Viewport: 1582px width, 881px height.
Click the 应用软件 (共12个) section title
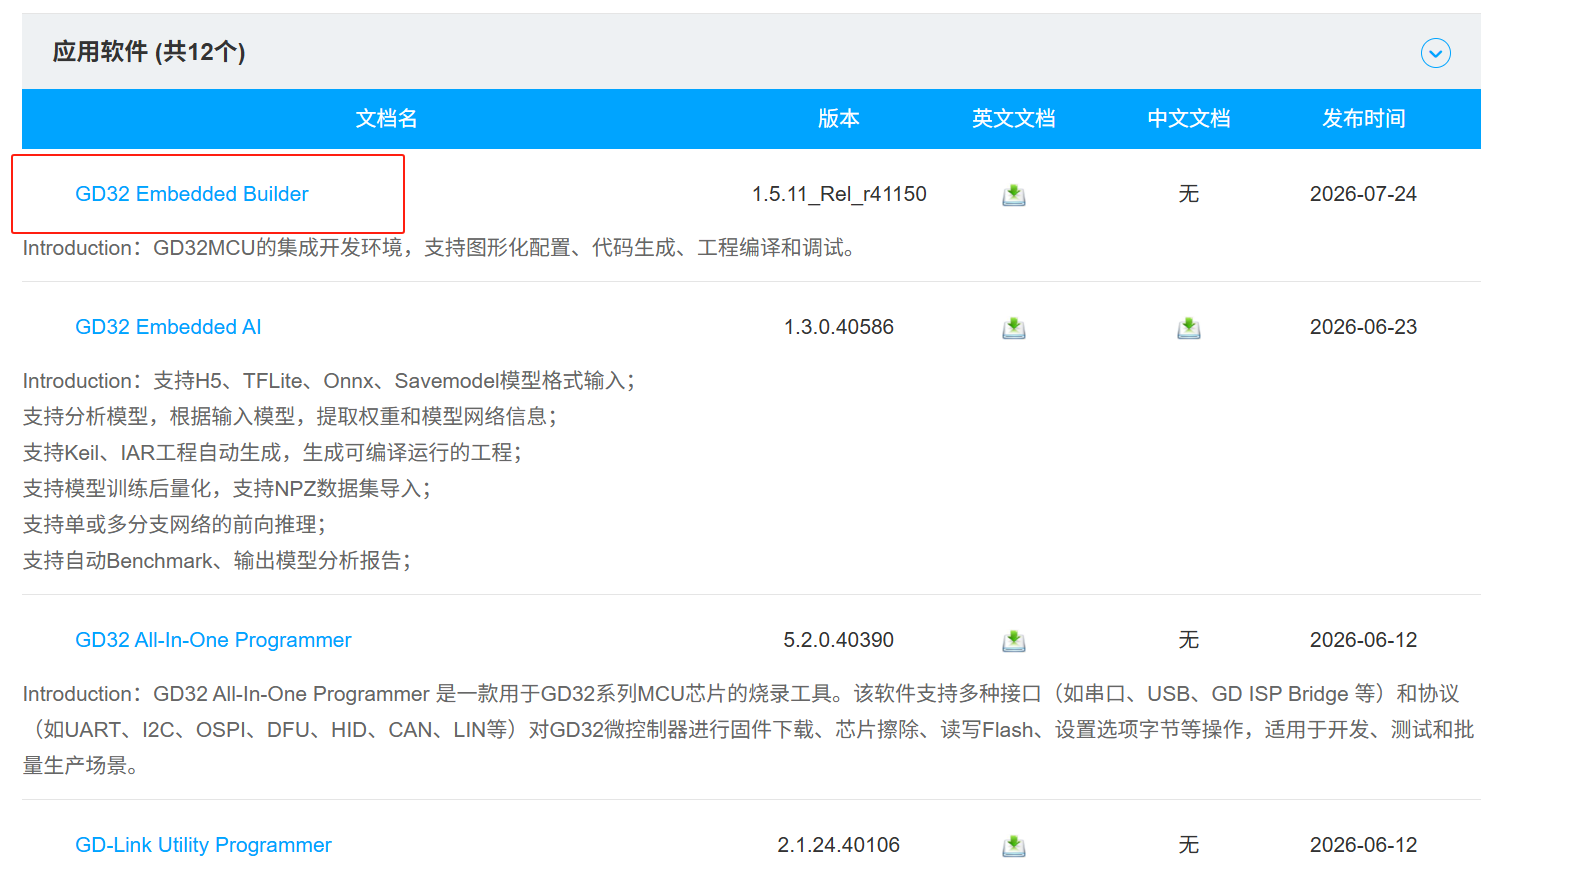coord(149,52)
